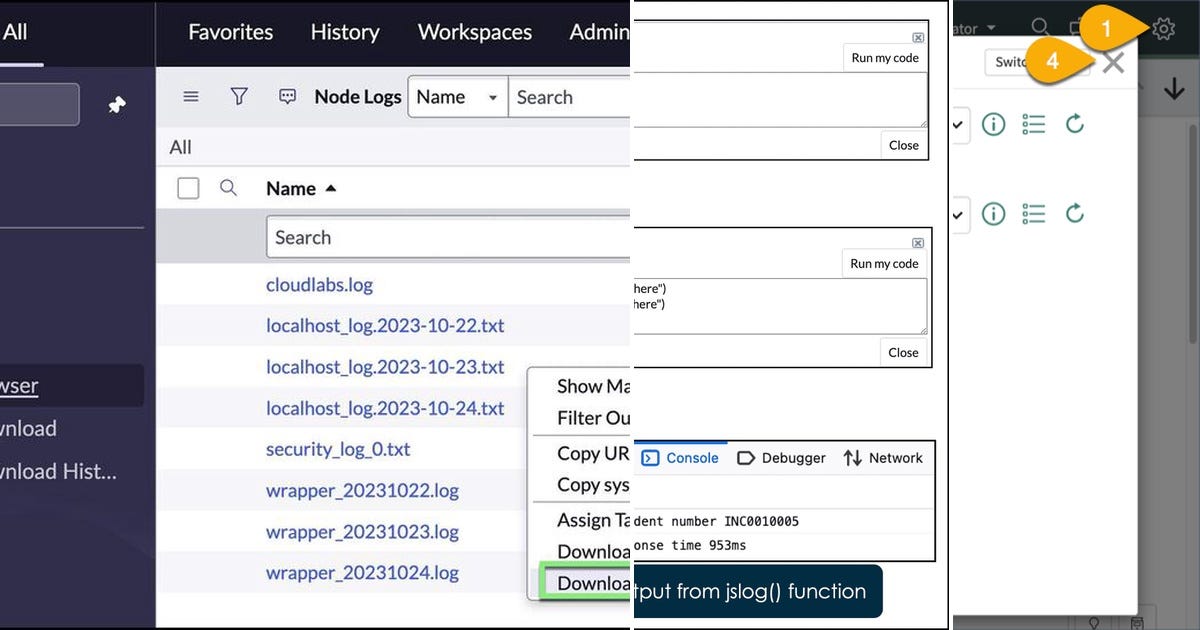Open the cloudlabs.log file link

319,284
